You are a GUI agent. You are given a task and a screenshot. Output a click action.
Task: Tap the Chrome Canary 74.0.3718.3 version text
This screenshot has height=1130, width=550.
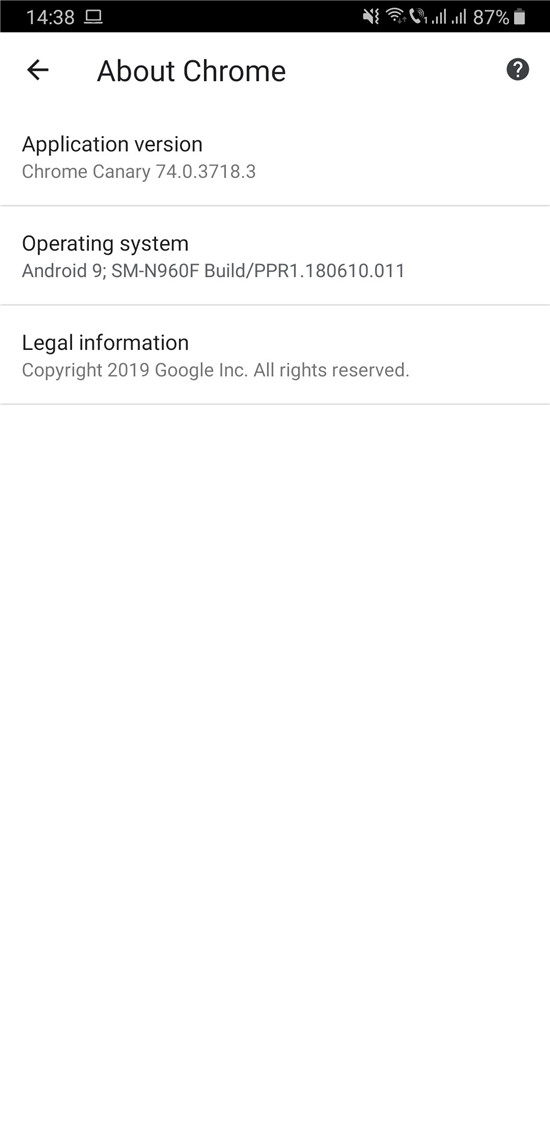[138, 172]
